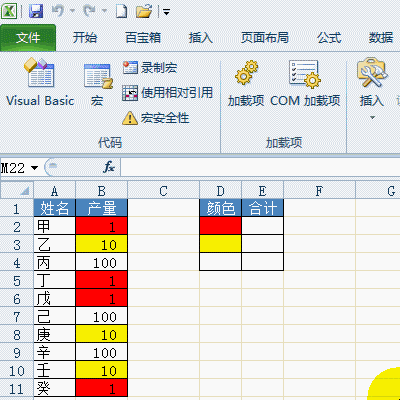Select column B header
400x400 pixels.
point(102,191)
